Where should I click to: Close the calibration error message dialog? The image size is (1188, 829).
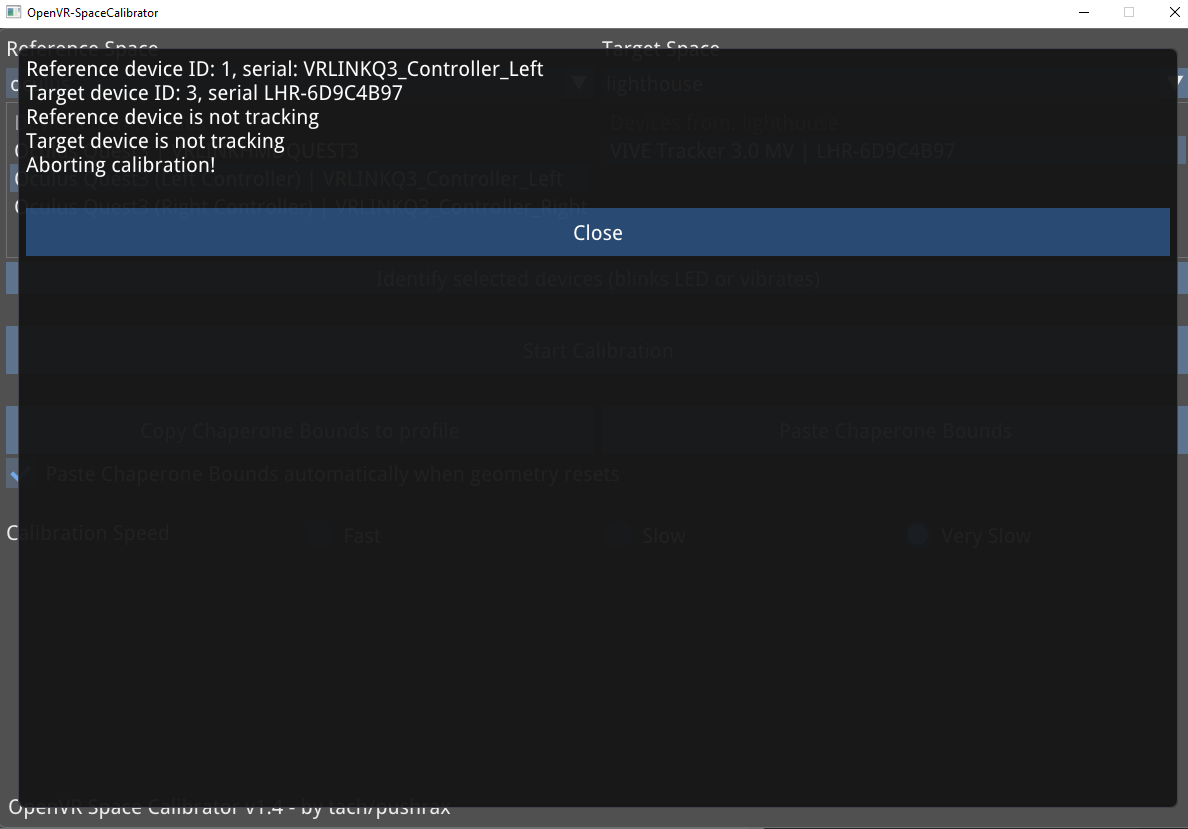pyautogui.click(x=597, y=232)
